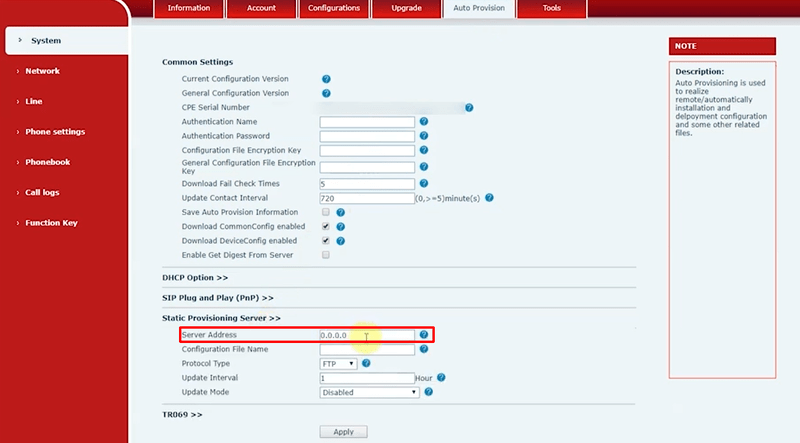Open the Update Mode dropdown

[x=368, y=393]
